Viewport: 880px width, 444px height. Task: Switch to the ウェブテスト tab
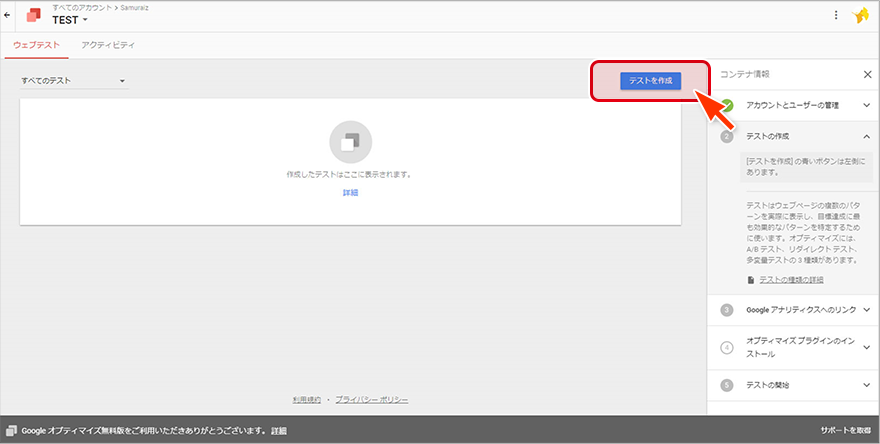click(36, 45)
